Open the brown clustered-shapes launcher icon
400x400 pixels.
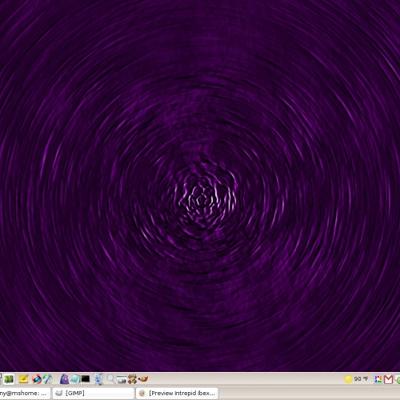pyautogui.click(x=132, y=379)
